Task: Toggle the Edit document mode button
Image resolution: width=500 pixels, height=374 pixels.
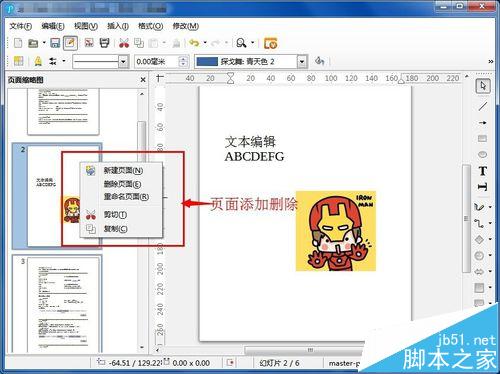Action: 70,43
